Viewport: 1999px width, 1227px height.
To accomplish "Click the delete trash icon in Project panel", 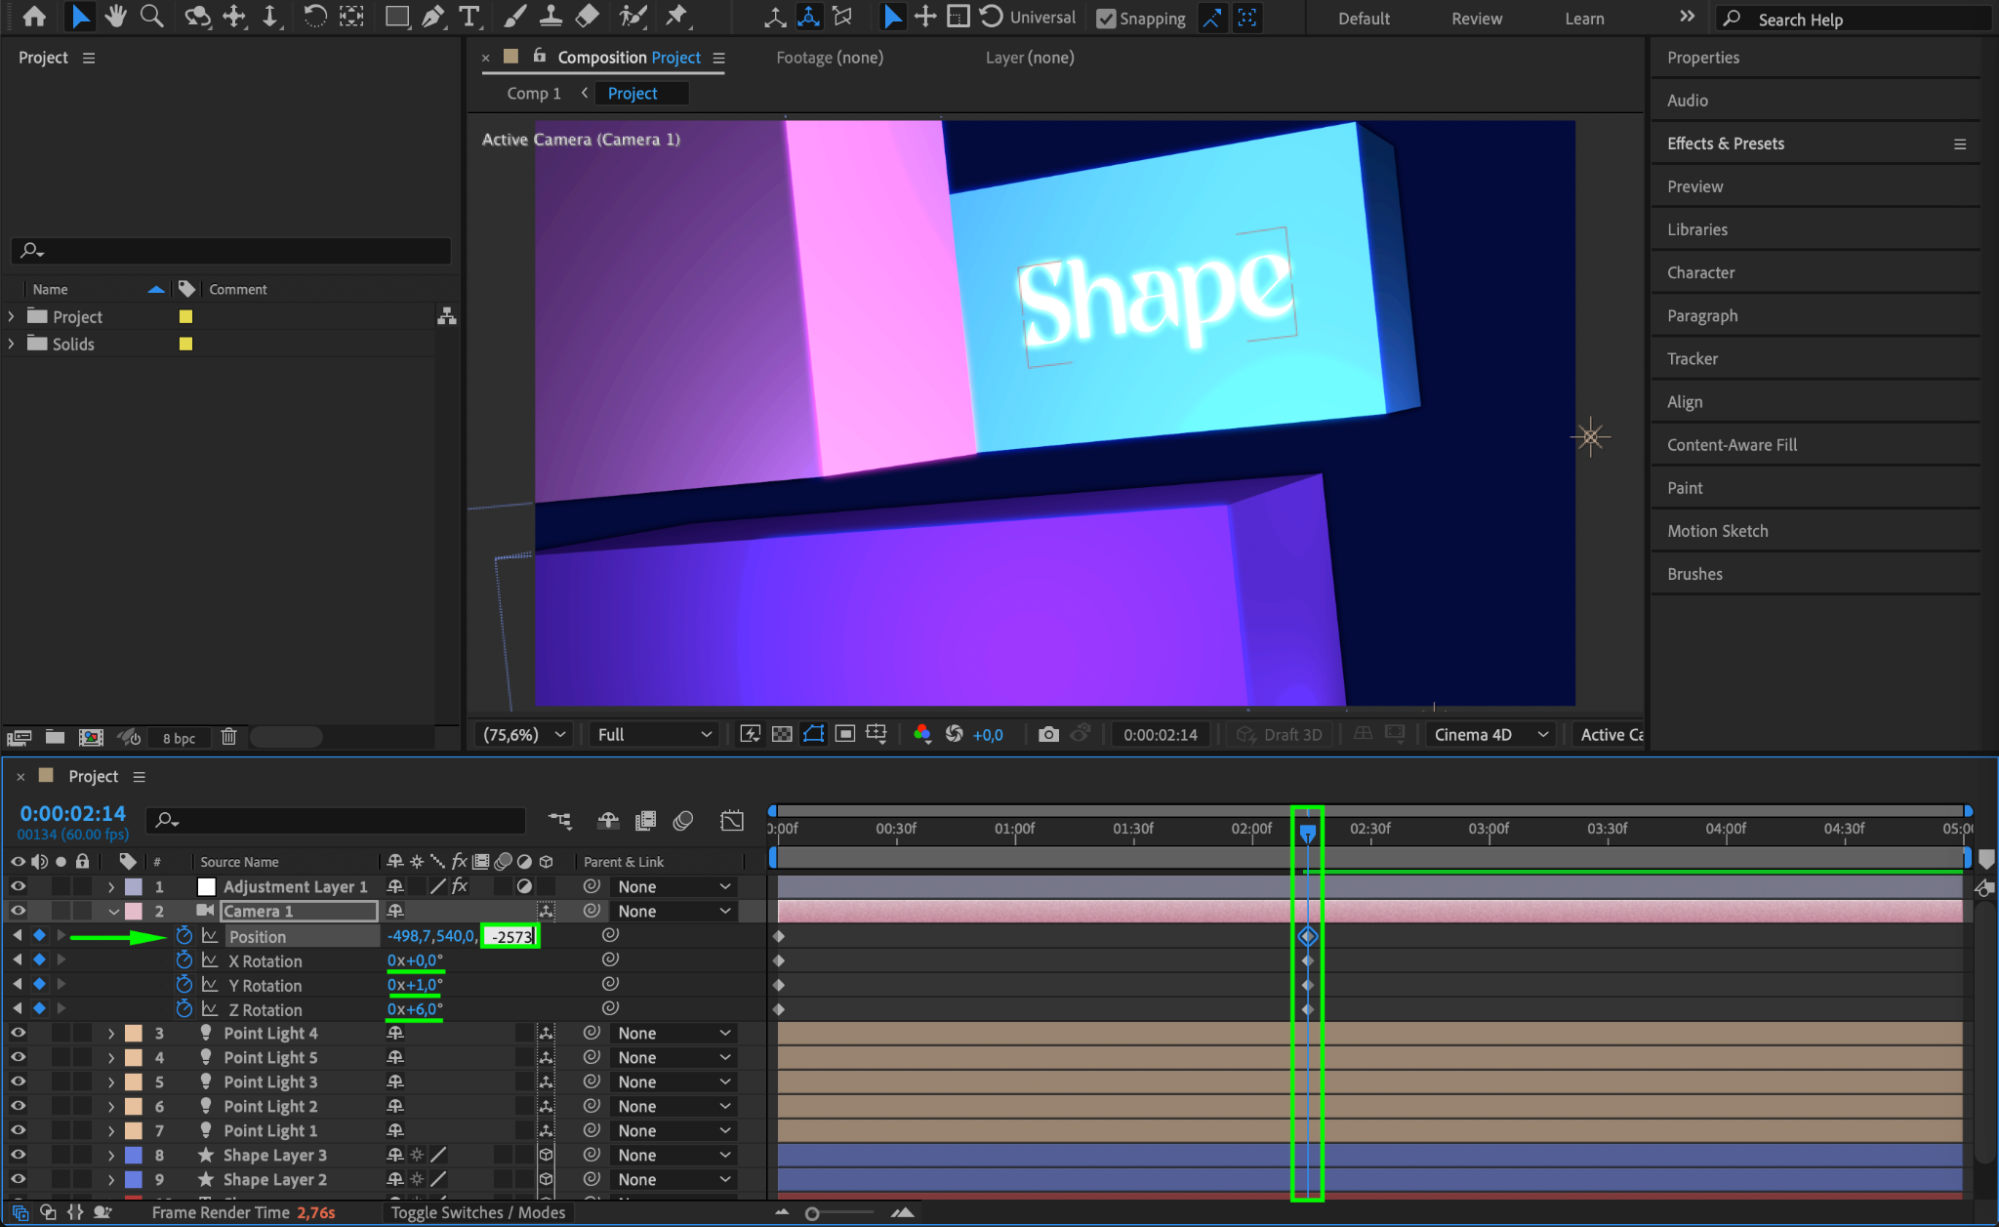I will click(229, 737).
